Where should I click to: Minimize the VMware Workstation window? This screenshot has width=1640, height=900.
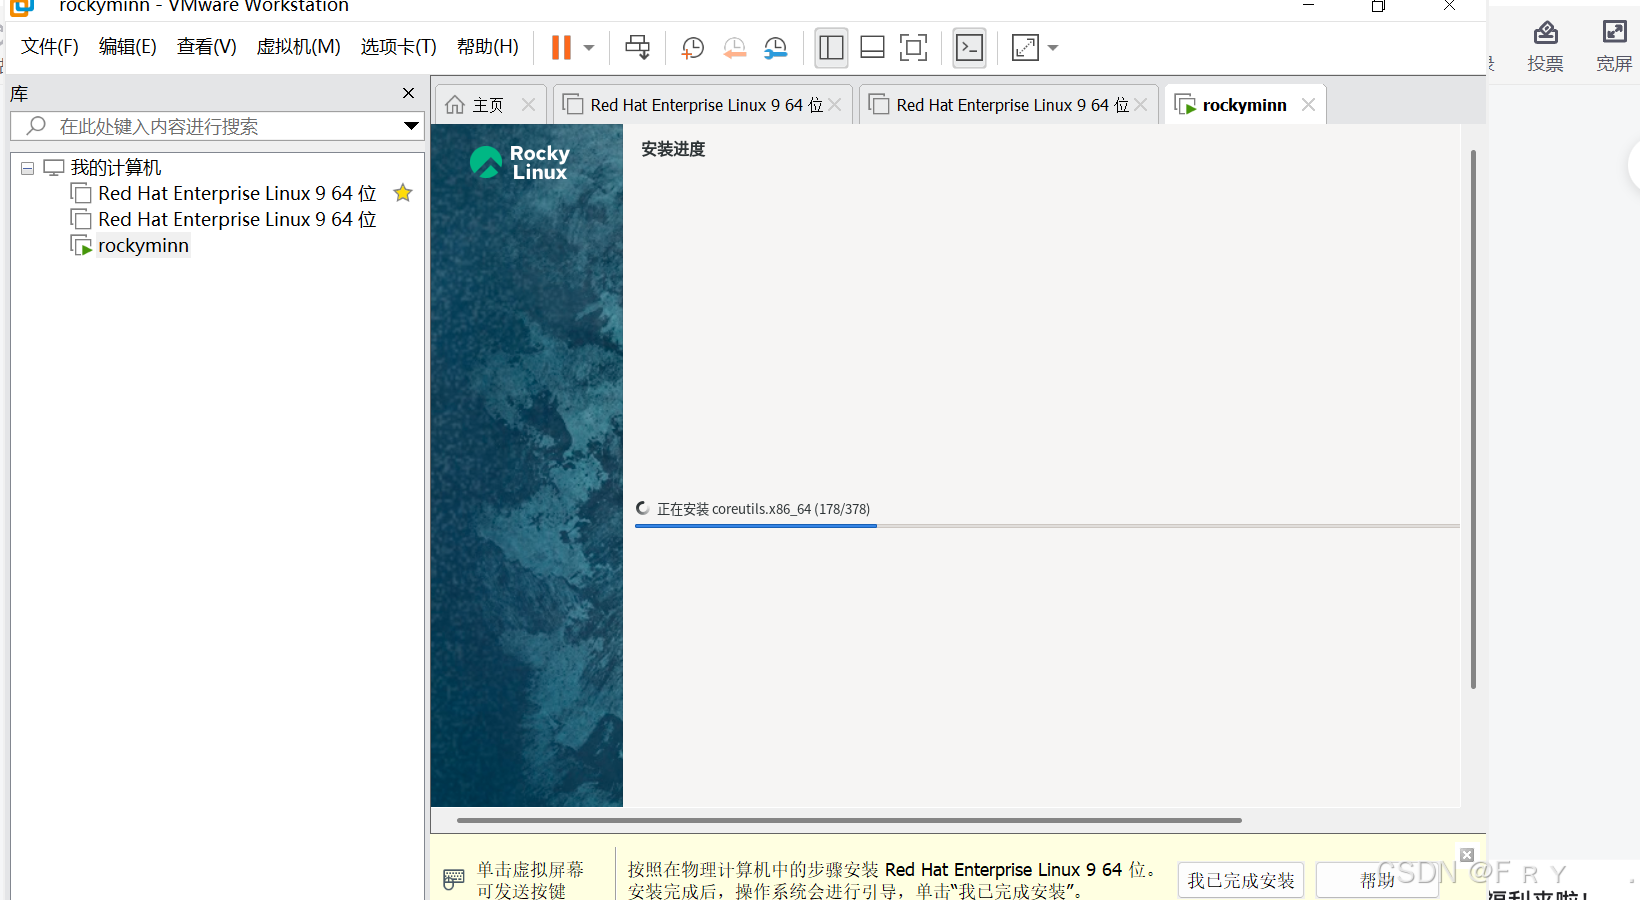(1308, 6)
